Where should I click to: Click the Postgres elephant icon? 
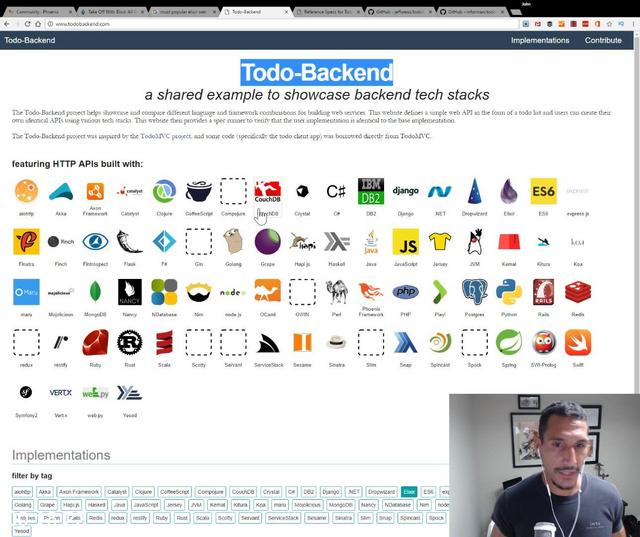click(x=474, y=292)
